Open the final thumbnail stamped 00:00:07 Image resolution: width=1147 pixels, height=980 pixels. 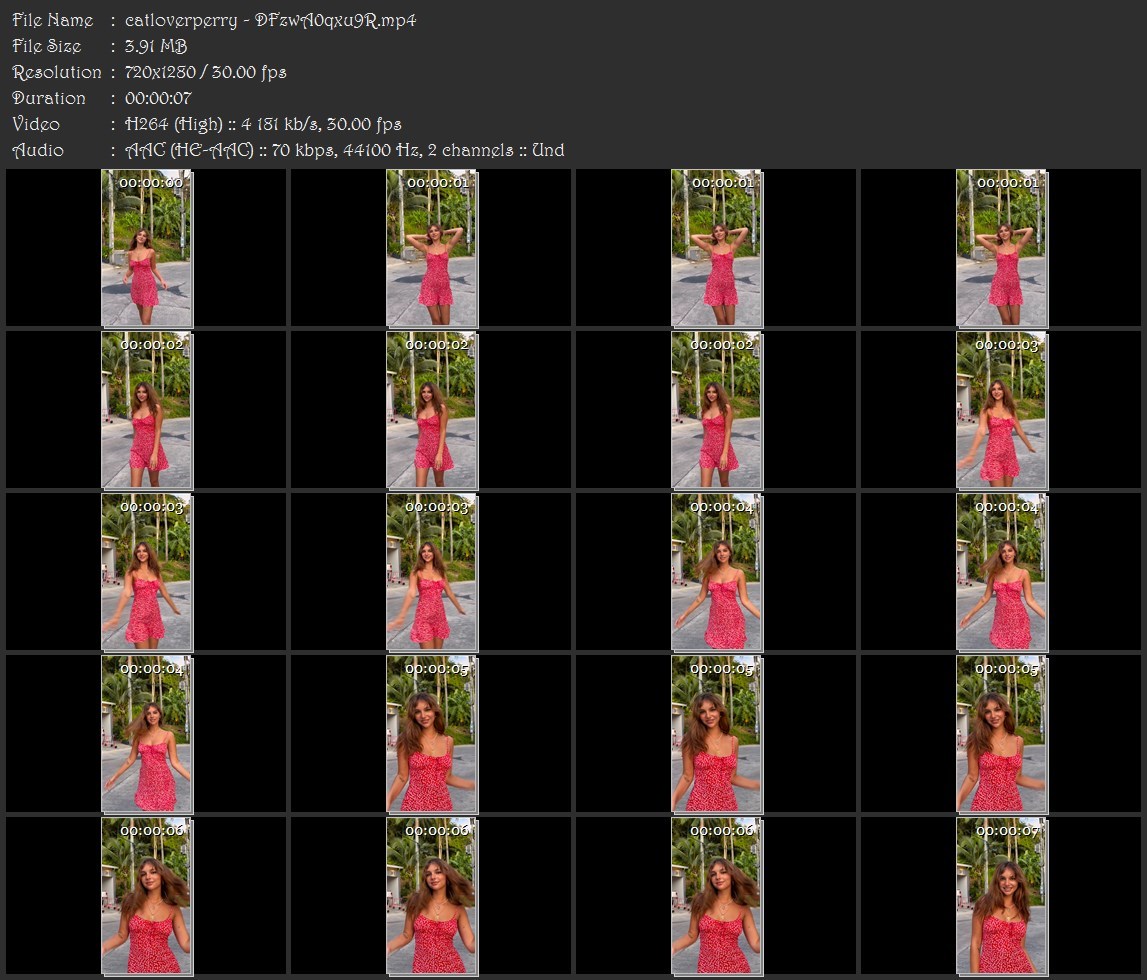point(1002,897)
